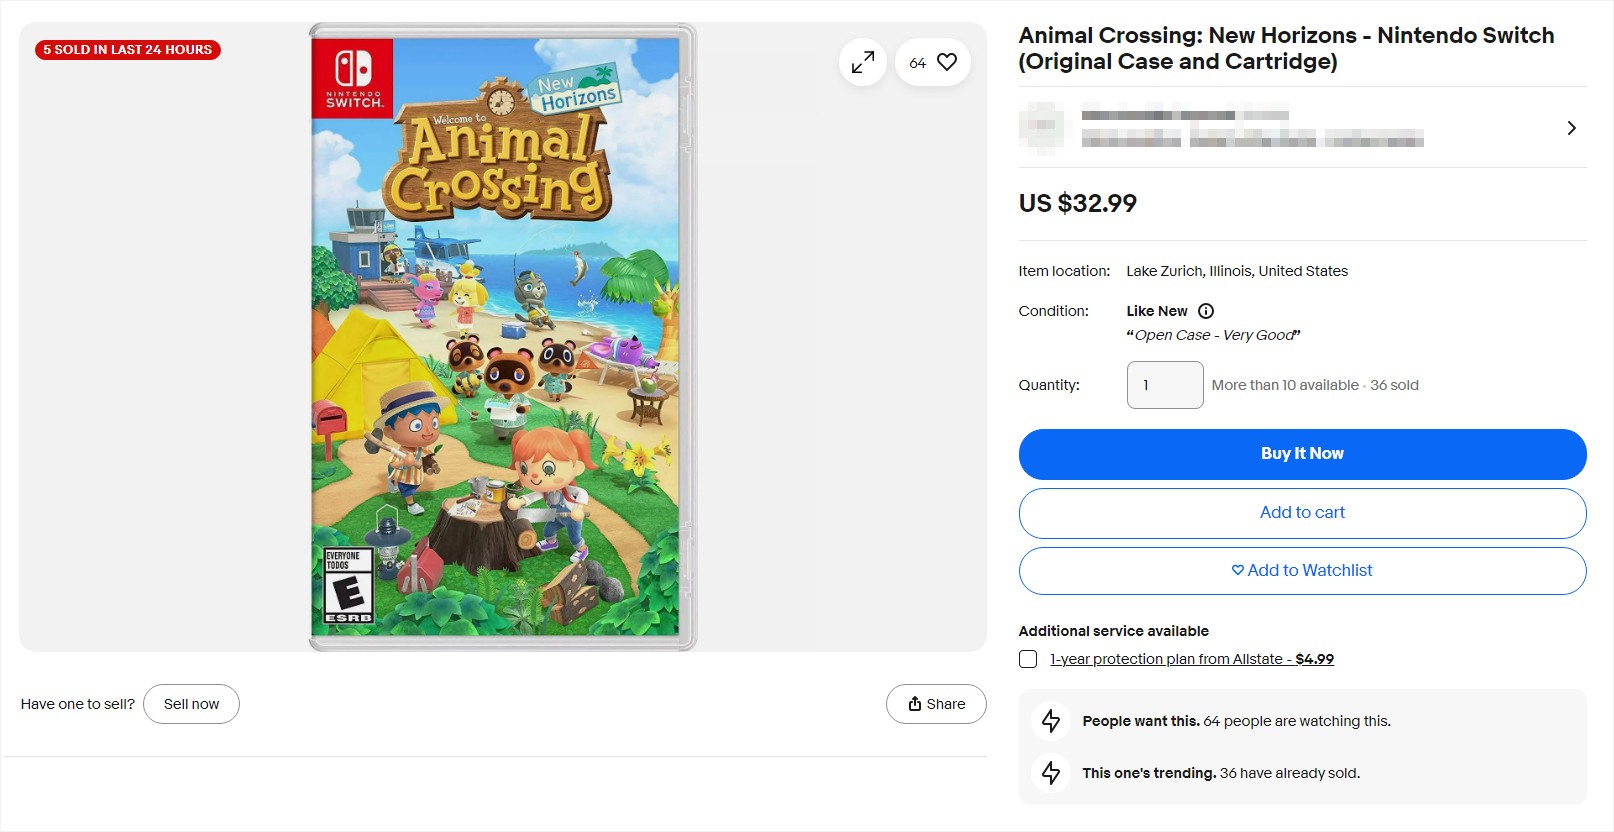Select the 5 SOLD IN LAST 24 HOURS badge

pyautogui.click(x=126, y=49)
